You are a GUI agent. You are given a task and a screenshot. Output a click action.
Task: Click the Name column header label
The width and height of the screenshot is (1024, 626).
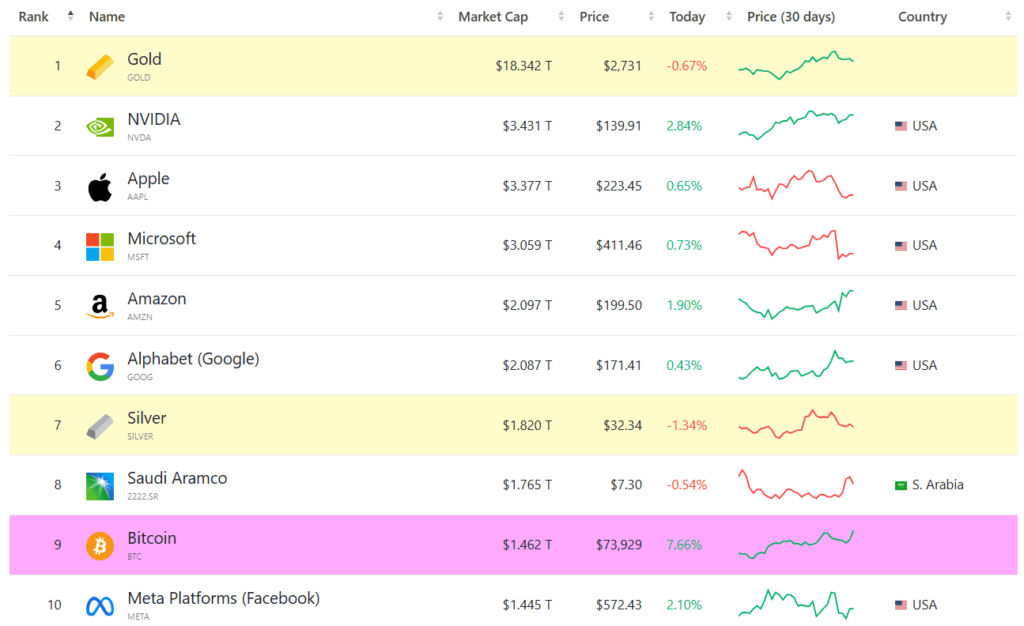tap(107, 17)
